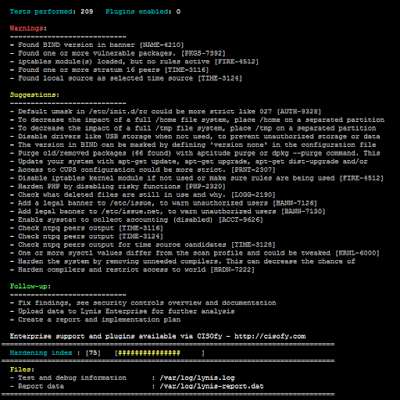The width and height of the screenshot is (400, 400).
Task: Select the vulnerable packages warning PKGS-7392
Action: (x=118, y=53)
